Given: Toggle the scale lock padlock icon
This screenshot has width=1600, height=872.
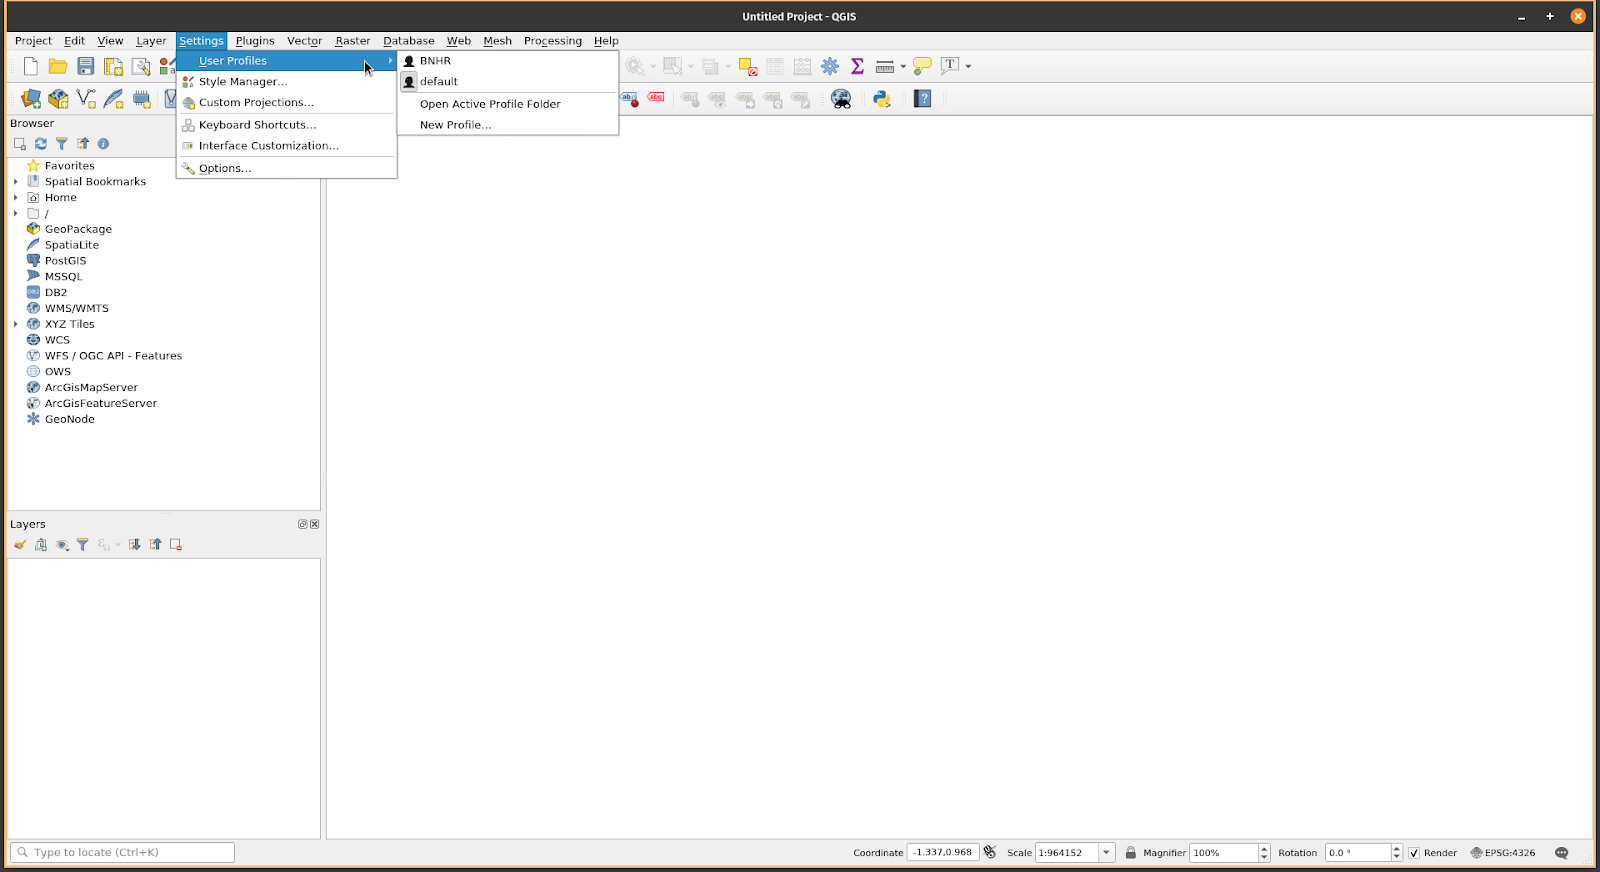Looking at the screenshot, I should [1130, 853].
